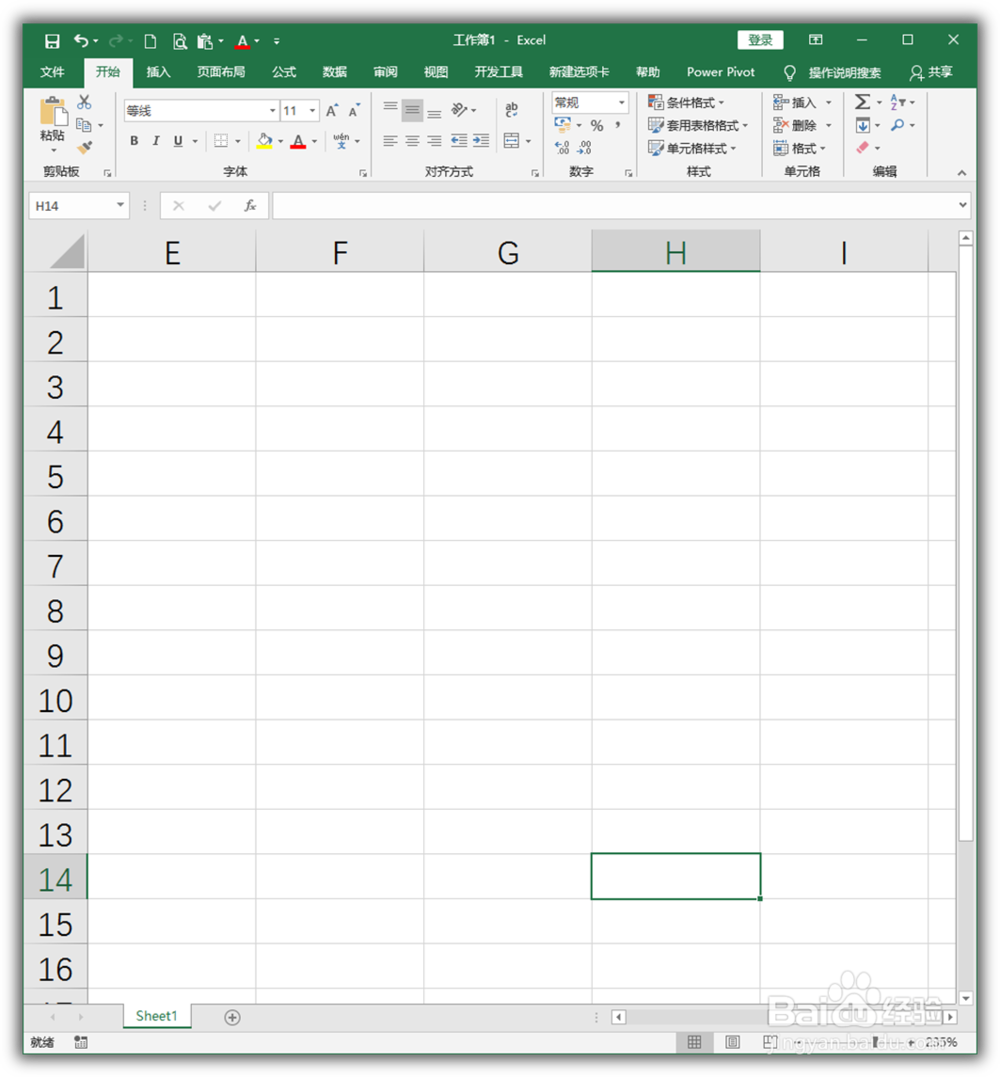Expand the number format dropdown showing 常规

(x=622, y=103)
